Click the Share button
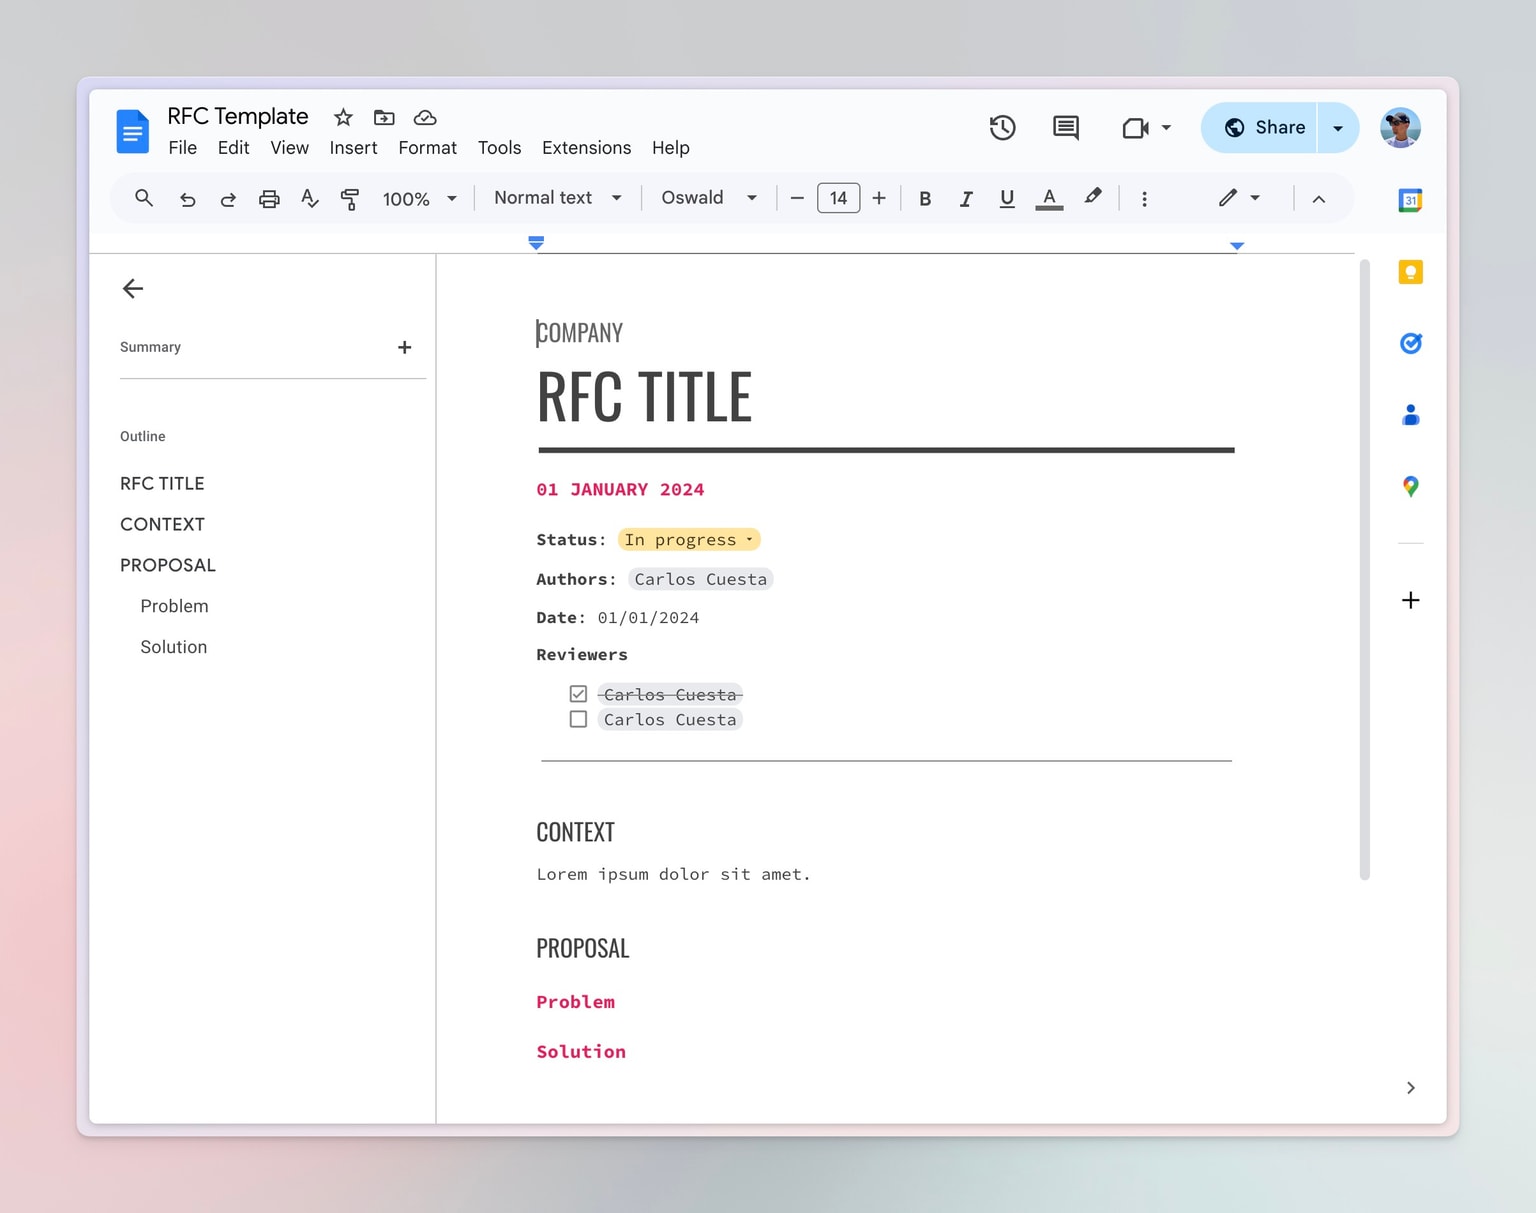 point(1264,128)
